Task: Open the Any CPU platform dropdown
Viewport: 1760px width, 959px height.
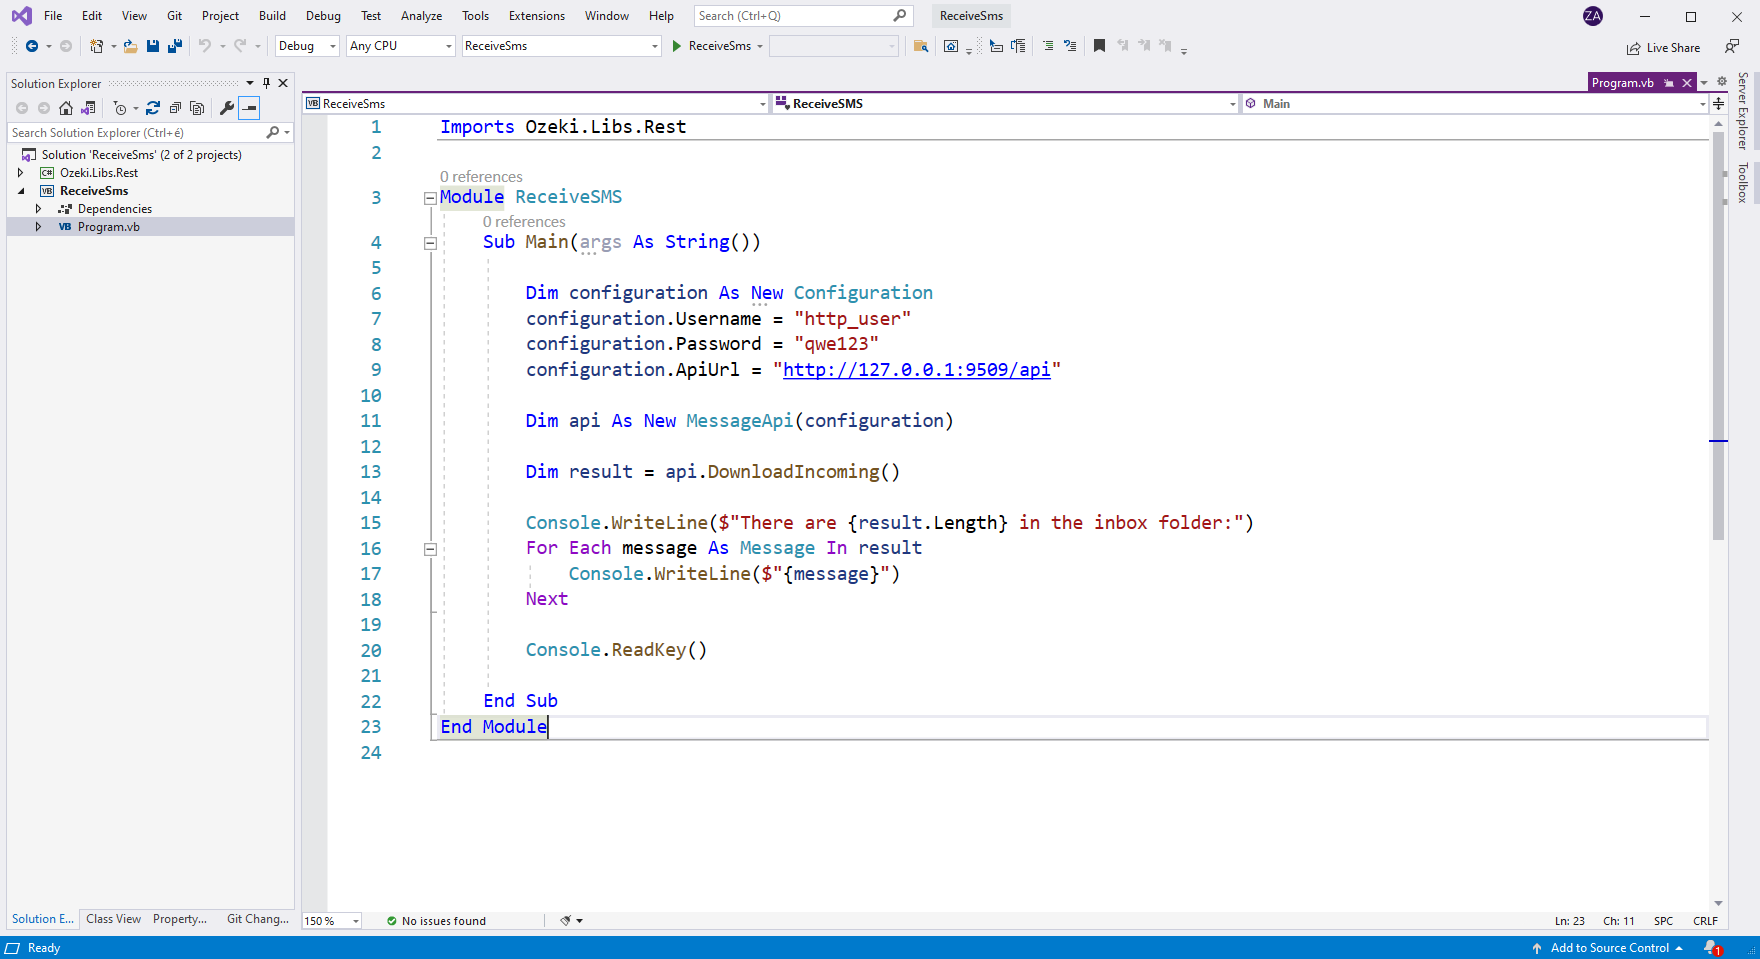Action: pos(401,46)
